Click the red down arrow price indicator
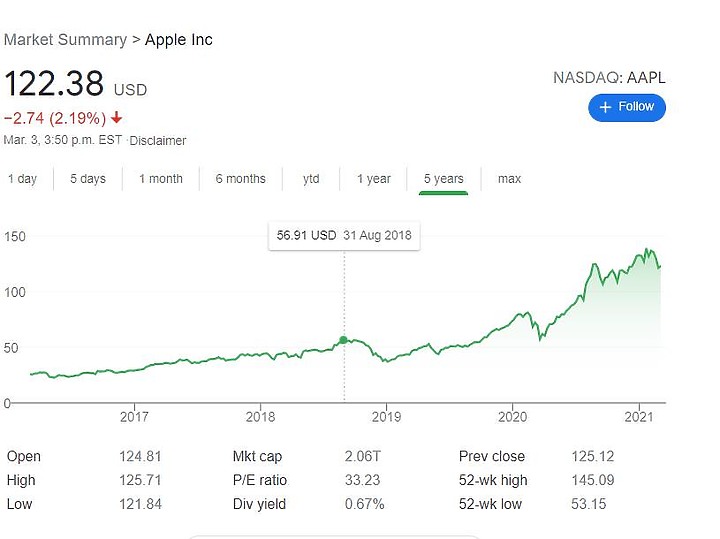Viewport: 720px width, 539px height. (117, 118)
